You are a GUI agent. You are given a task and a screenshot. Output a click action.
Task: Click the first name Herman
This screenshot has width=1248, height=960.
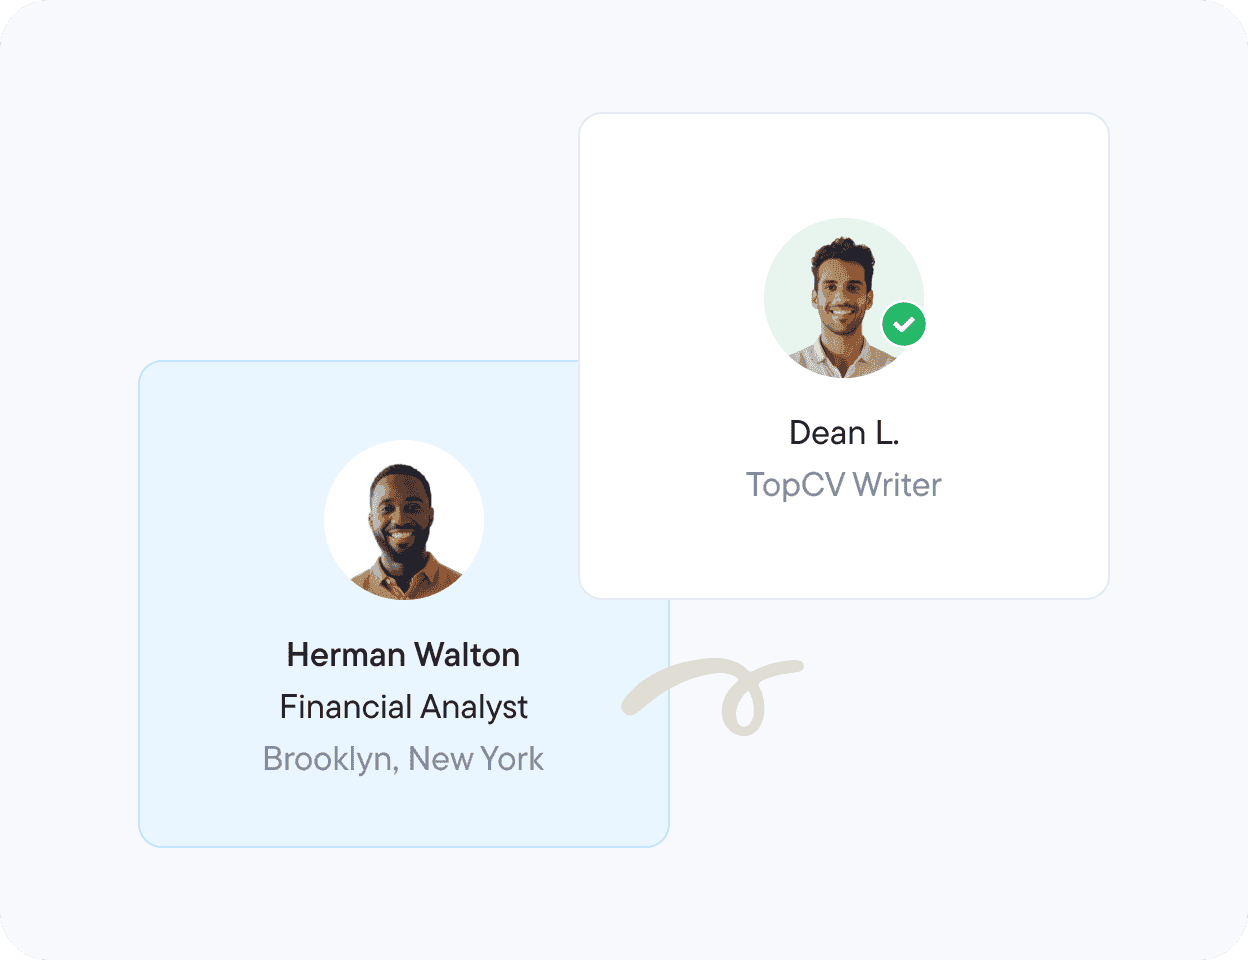click(x=345, y=655)
